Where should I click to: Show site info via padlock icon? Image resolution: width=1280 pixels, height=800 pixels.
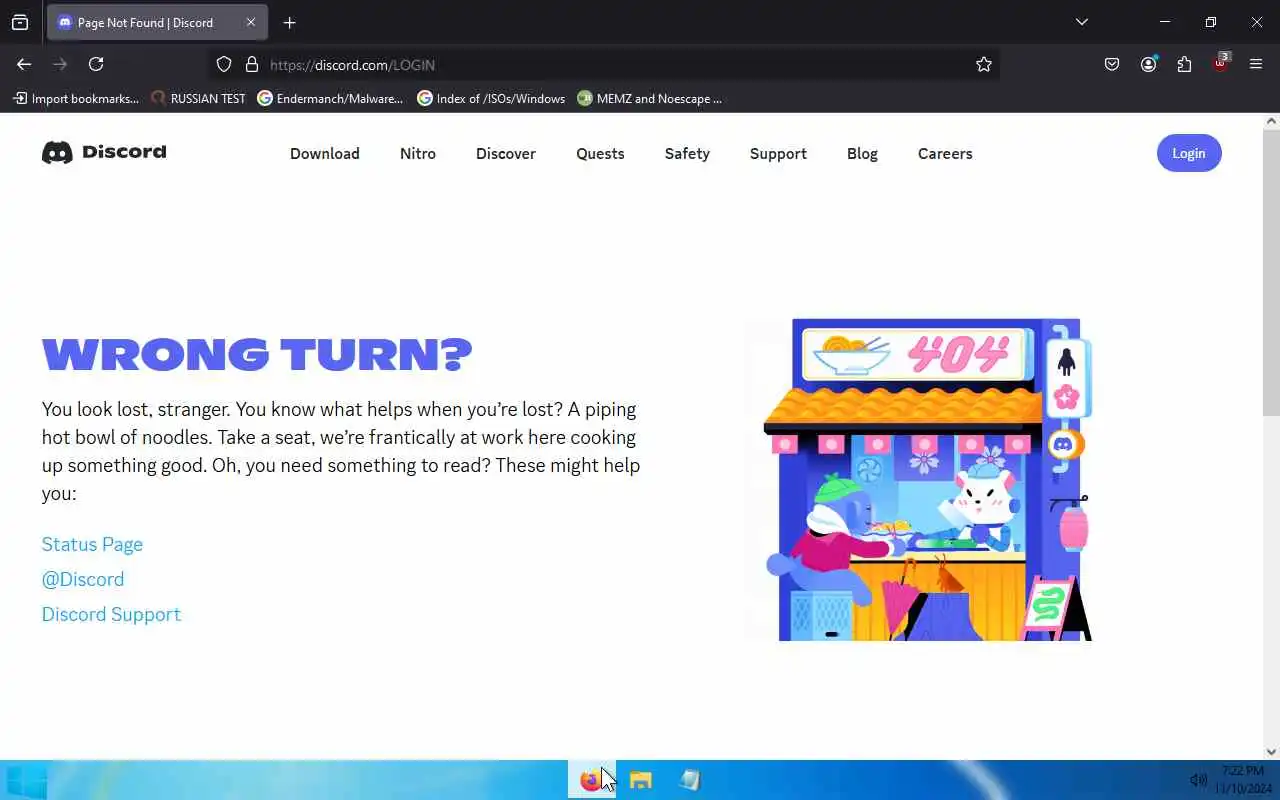[252, 64]
